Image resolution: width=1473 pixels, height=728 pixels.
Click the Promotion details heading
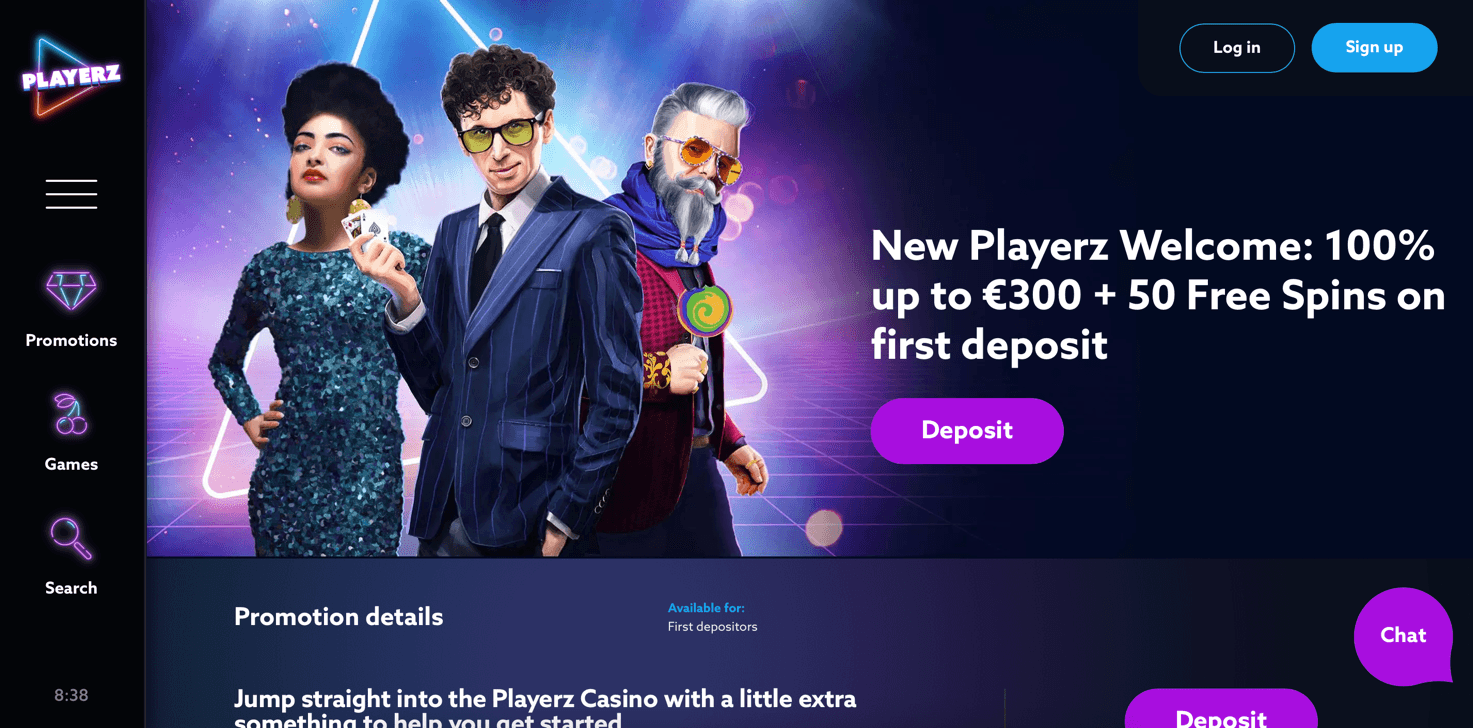coord(338,618)
